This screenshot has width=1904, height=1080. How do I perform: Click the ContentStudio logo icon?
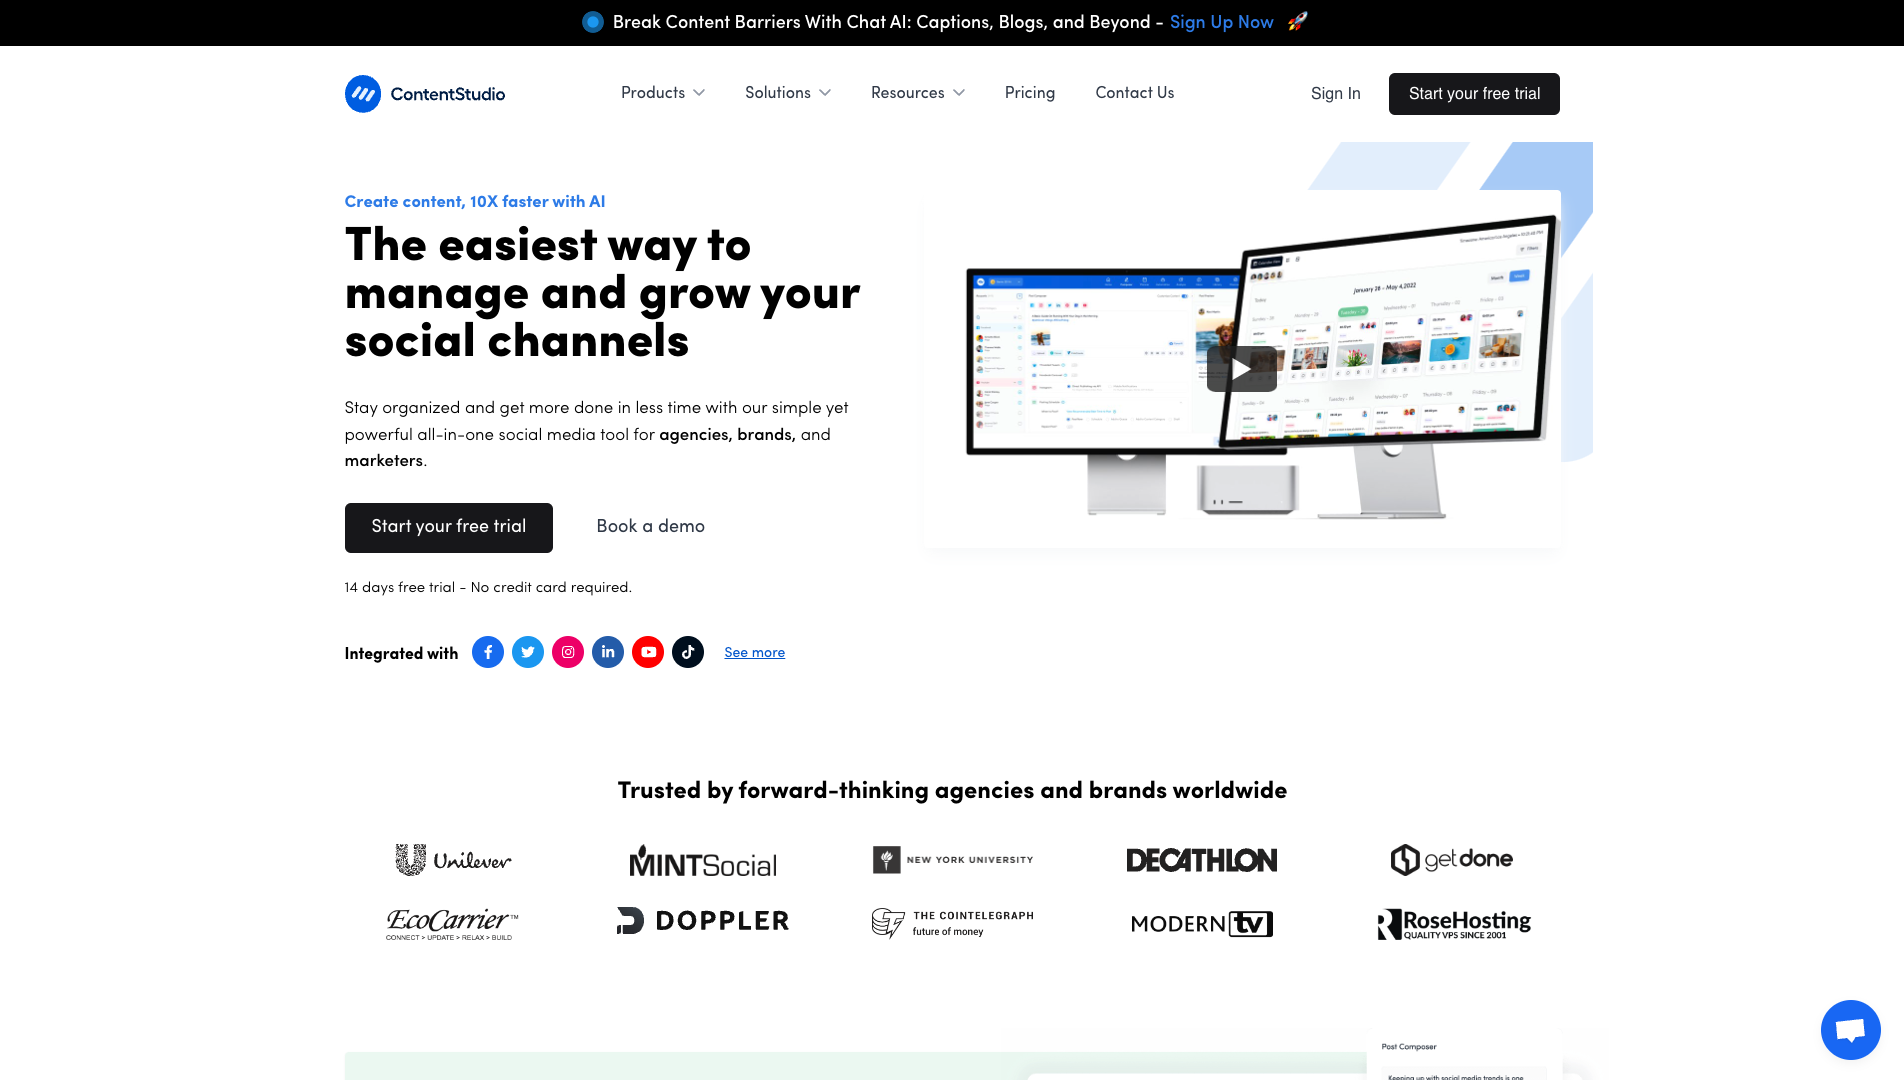click(363, 94)
